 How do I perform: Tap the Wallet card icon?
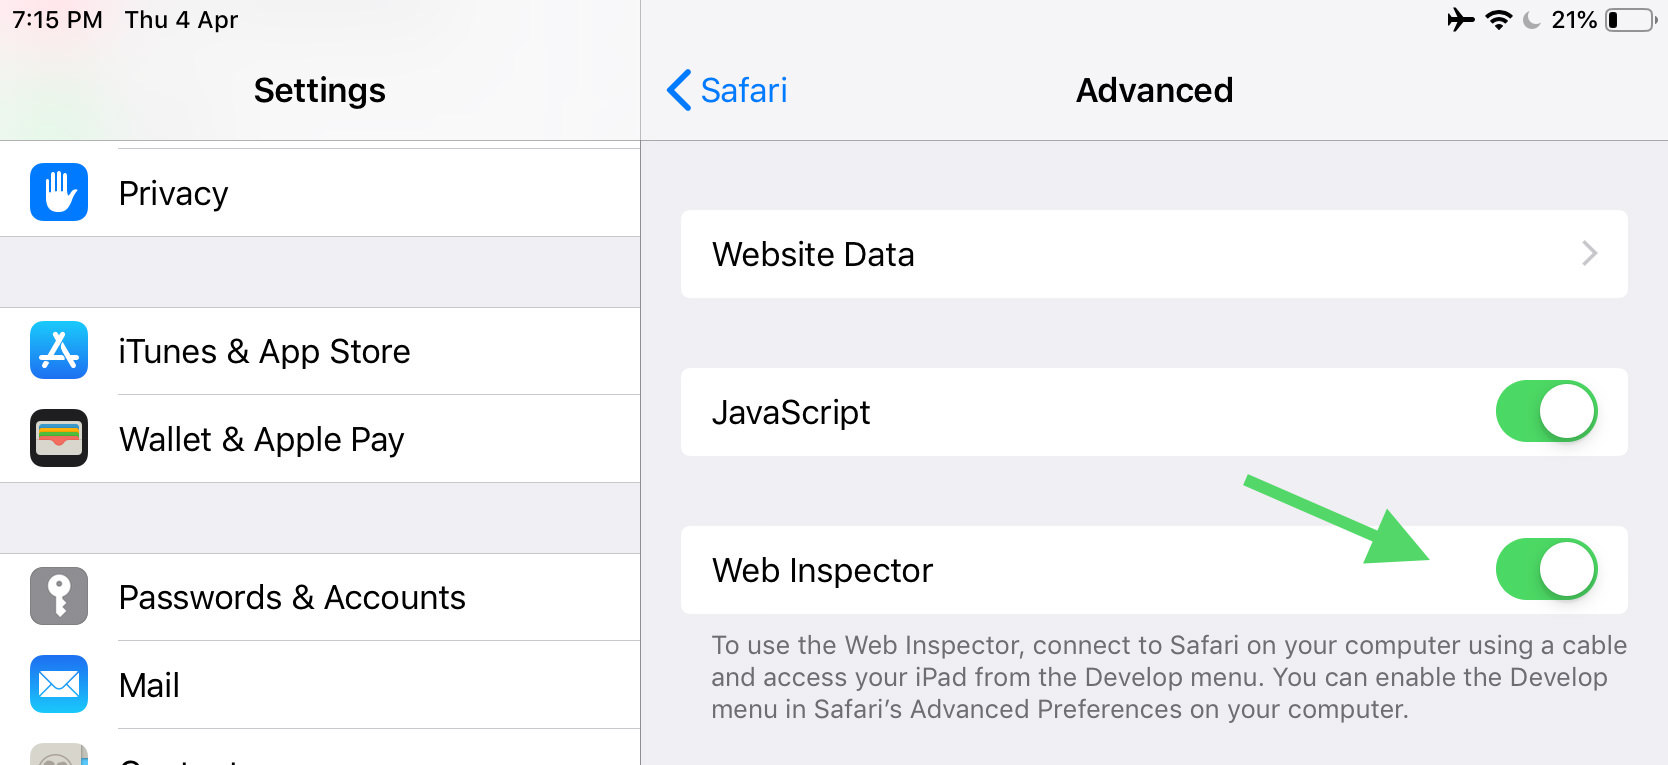[x=59, y=438]
